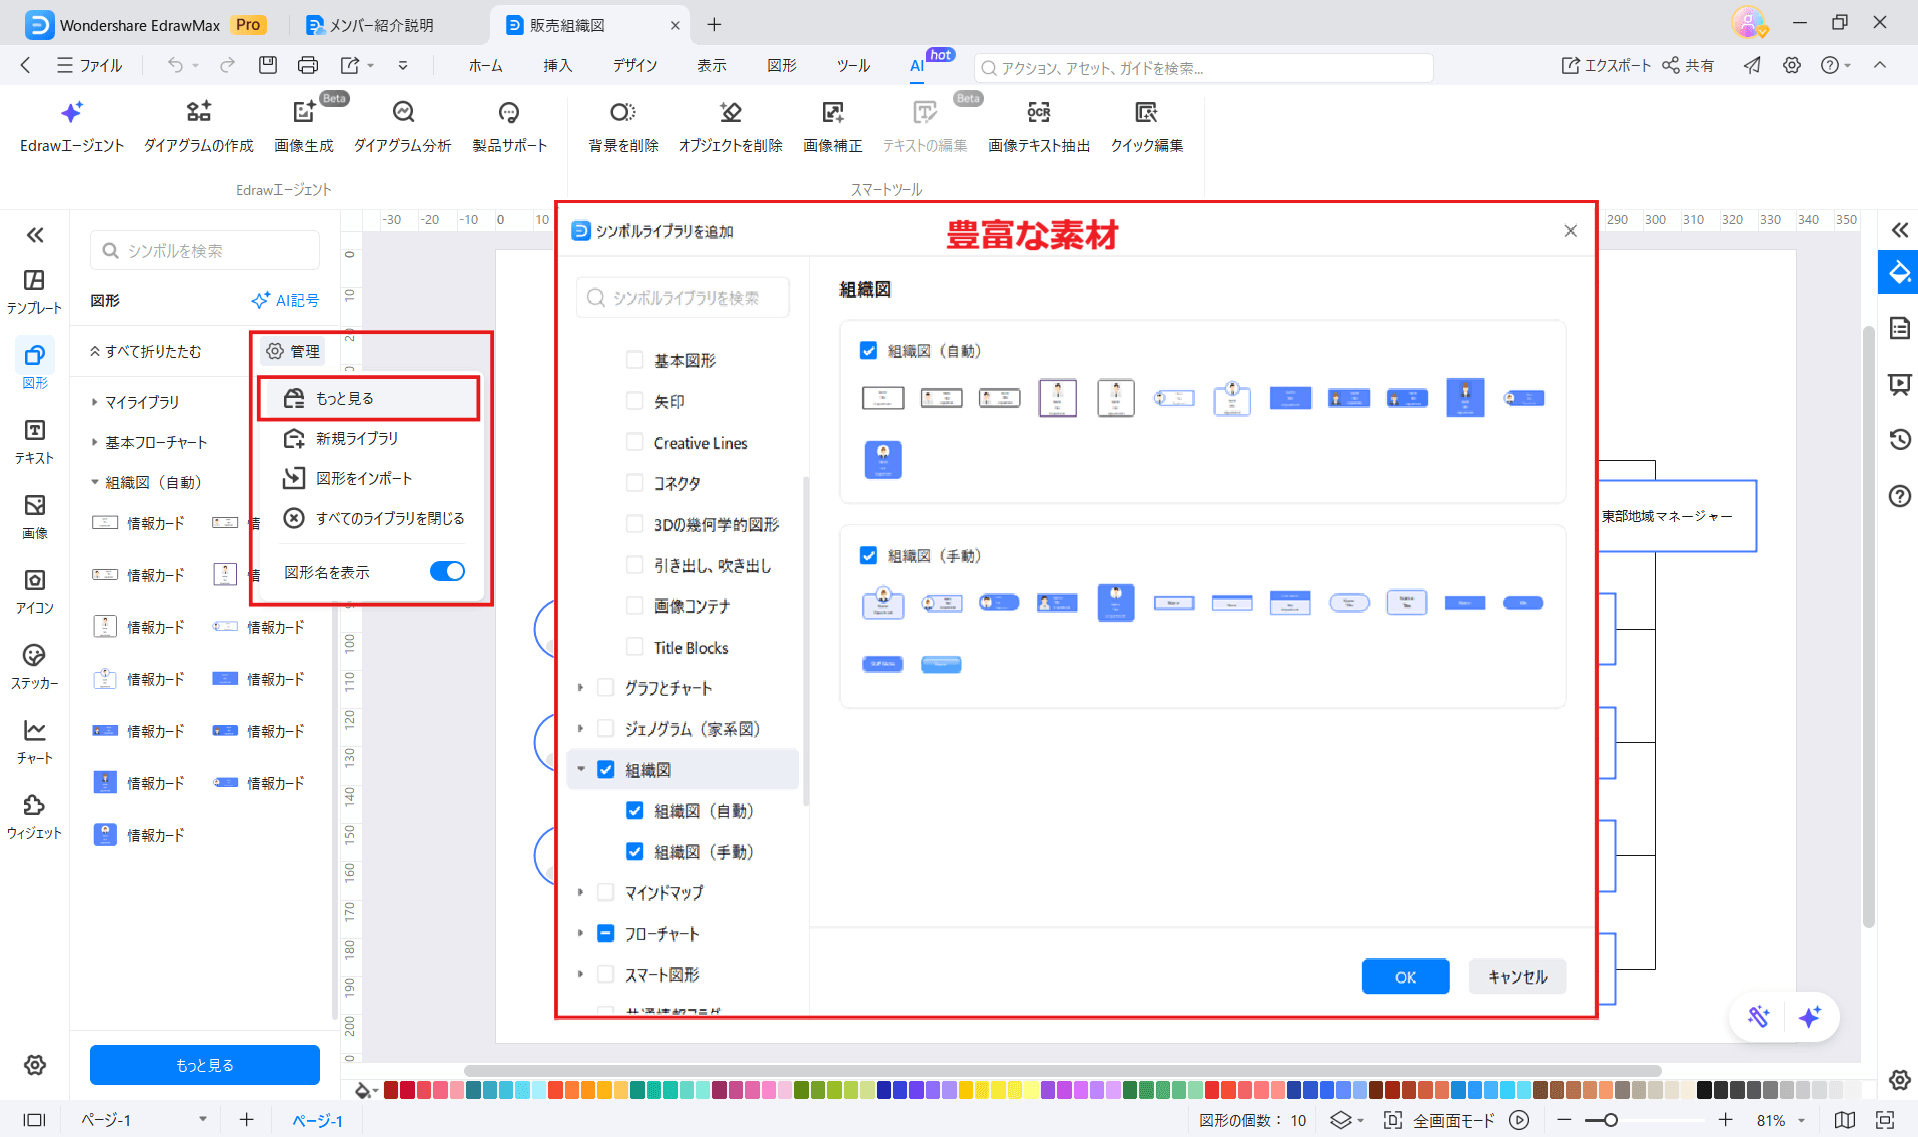Toggle the 図形名を表示 switch
1918x1137 pixels.
447,571
